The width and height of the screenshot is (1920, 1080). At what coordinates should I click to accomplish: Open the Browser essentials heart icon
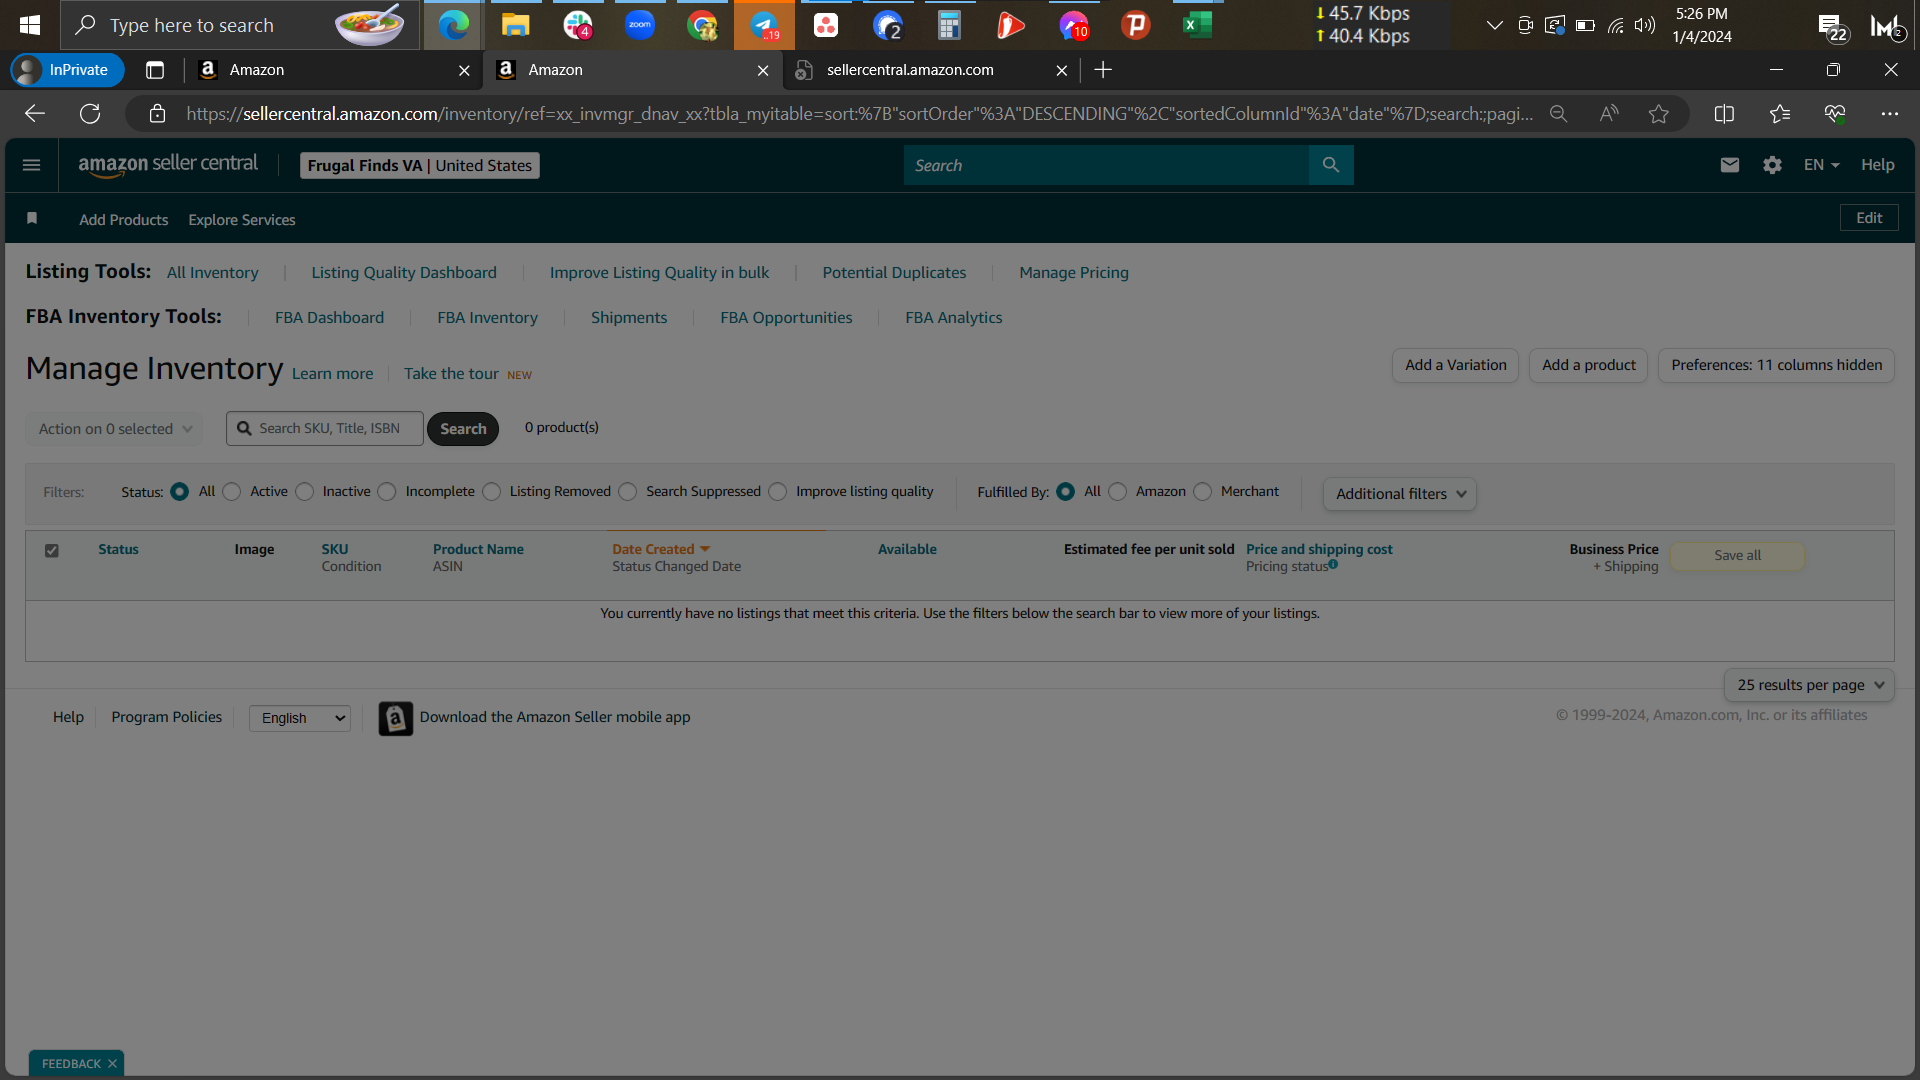[1835, 114]
